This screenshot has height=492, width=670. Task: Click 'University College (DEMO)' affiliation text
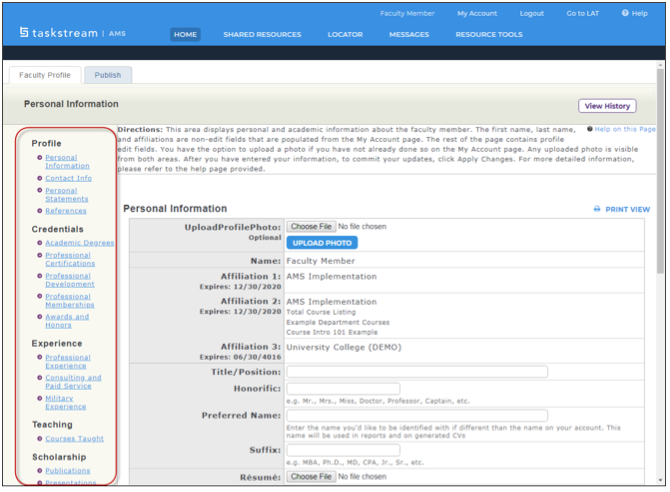(344, 347)
